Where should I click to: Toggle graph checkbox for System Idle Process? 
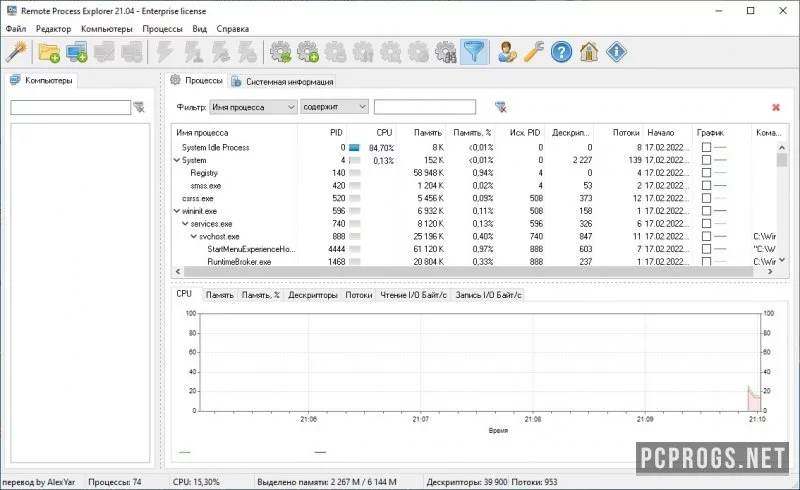point(706,148)
